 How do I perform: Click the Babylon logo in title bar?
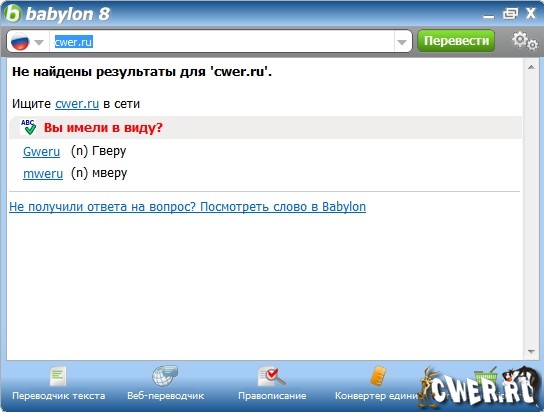[x=13, y=14]
